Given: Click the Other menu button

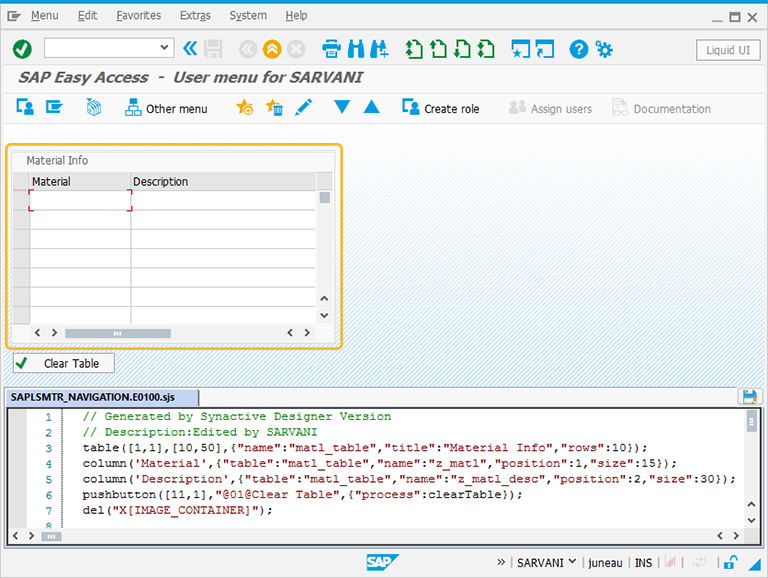Looking at the screenshot, I should pos(166,108).
